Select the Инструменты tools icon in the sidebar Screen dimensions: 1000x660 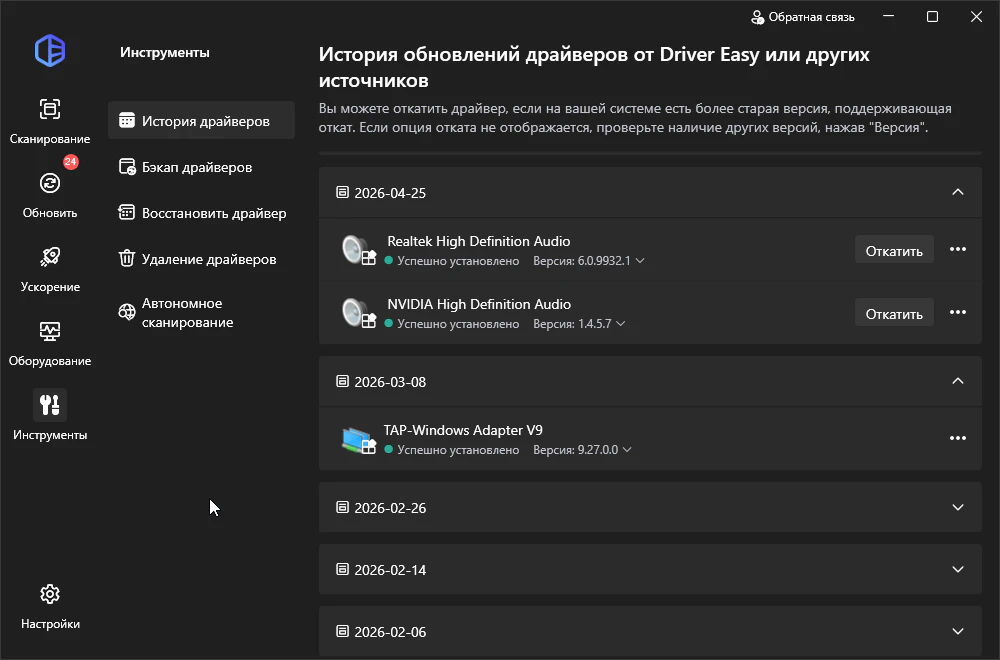50,405
